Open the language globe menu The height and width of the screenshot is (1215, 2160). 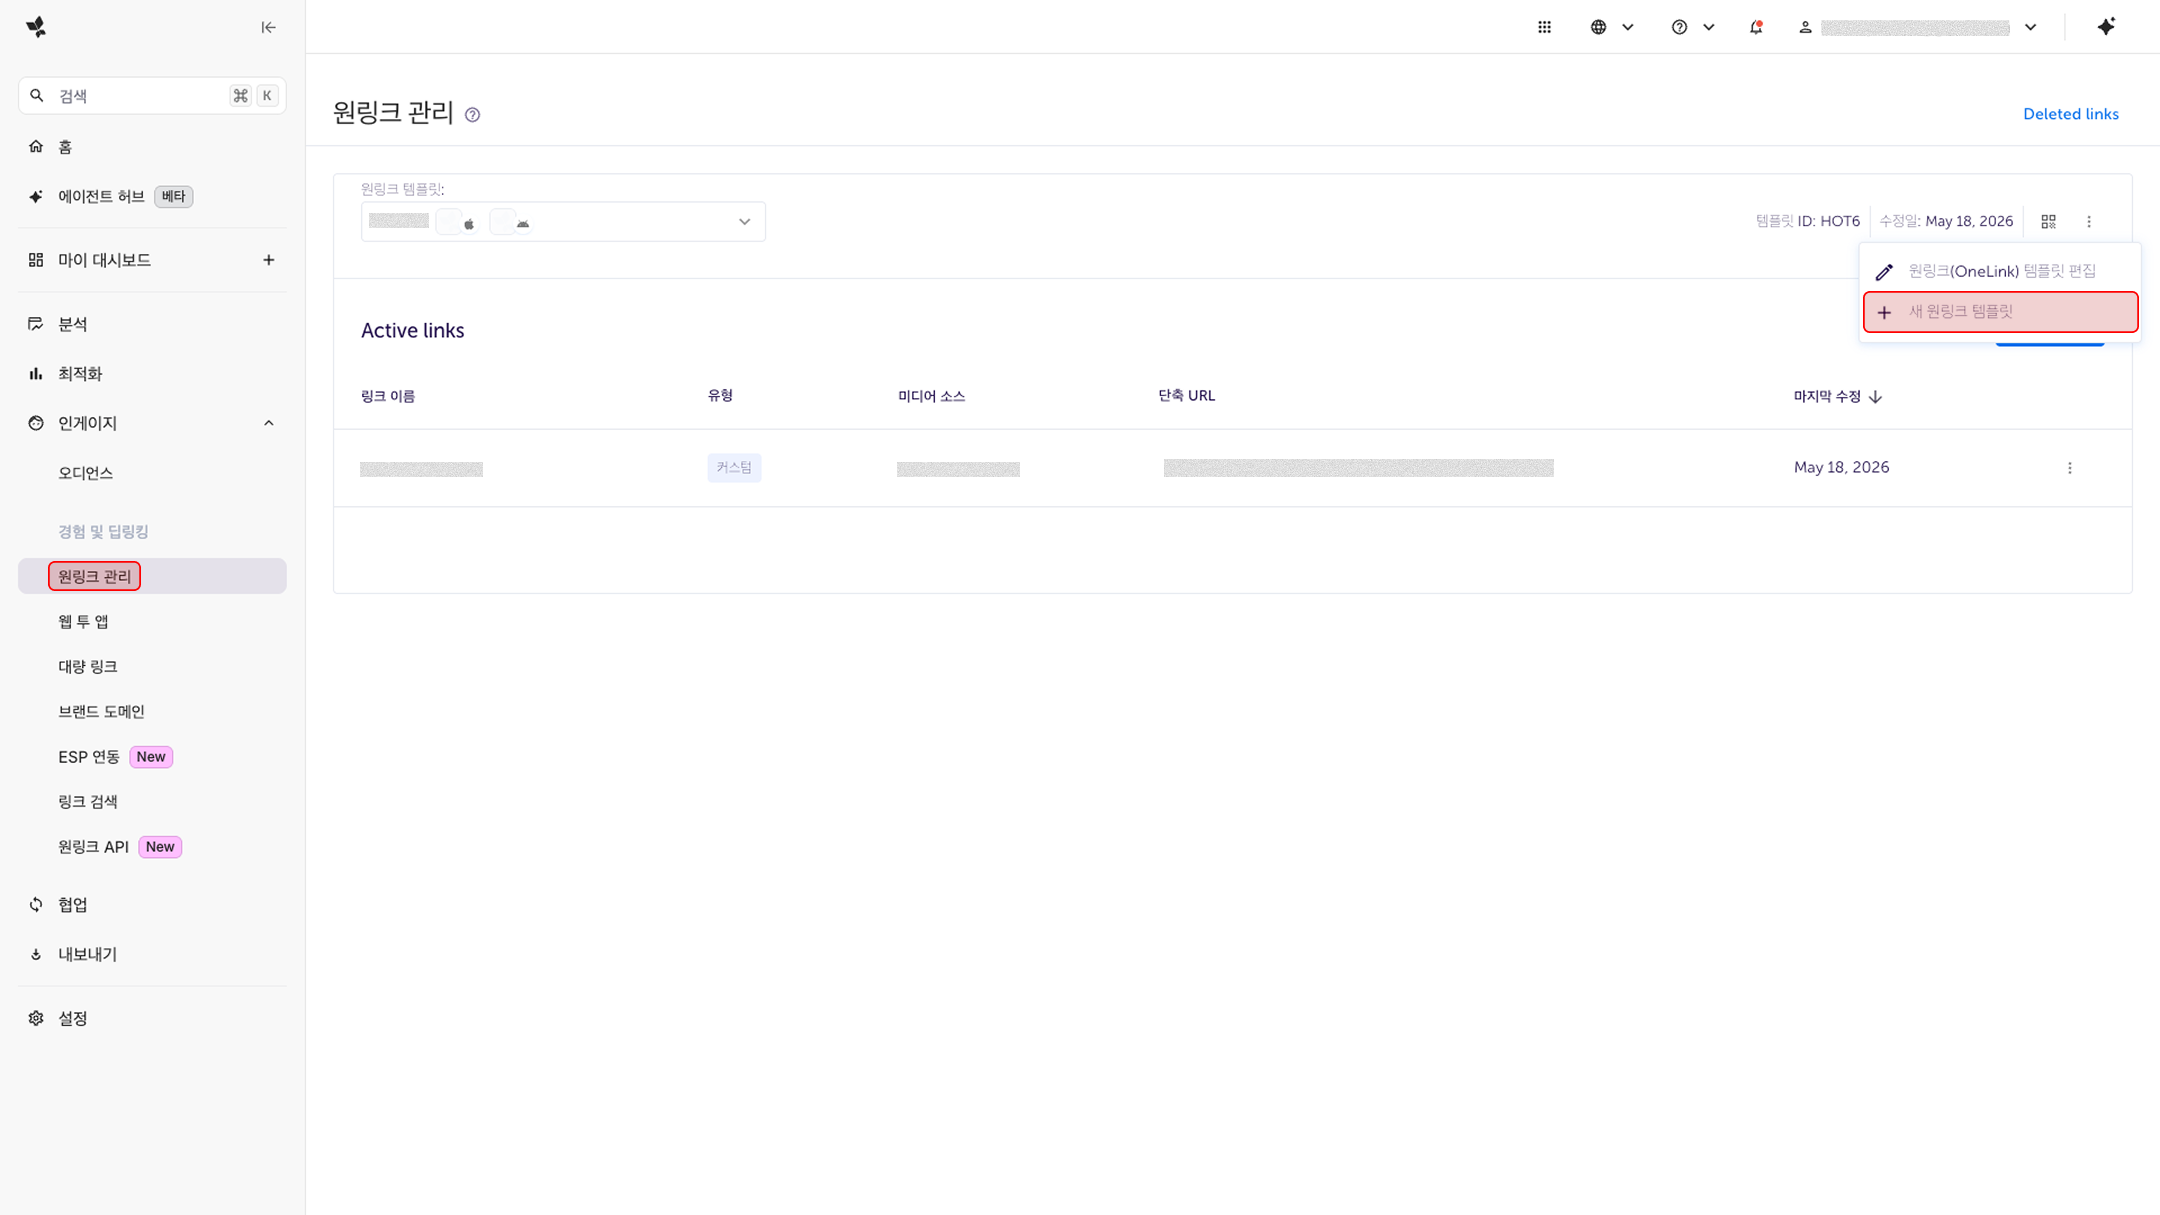(x=1612, y=27)
